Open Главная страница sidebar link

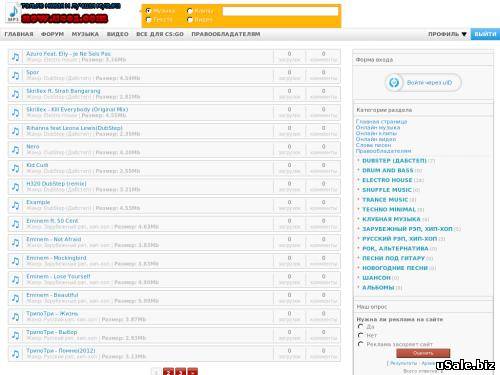coord(381,122)
